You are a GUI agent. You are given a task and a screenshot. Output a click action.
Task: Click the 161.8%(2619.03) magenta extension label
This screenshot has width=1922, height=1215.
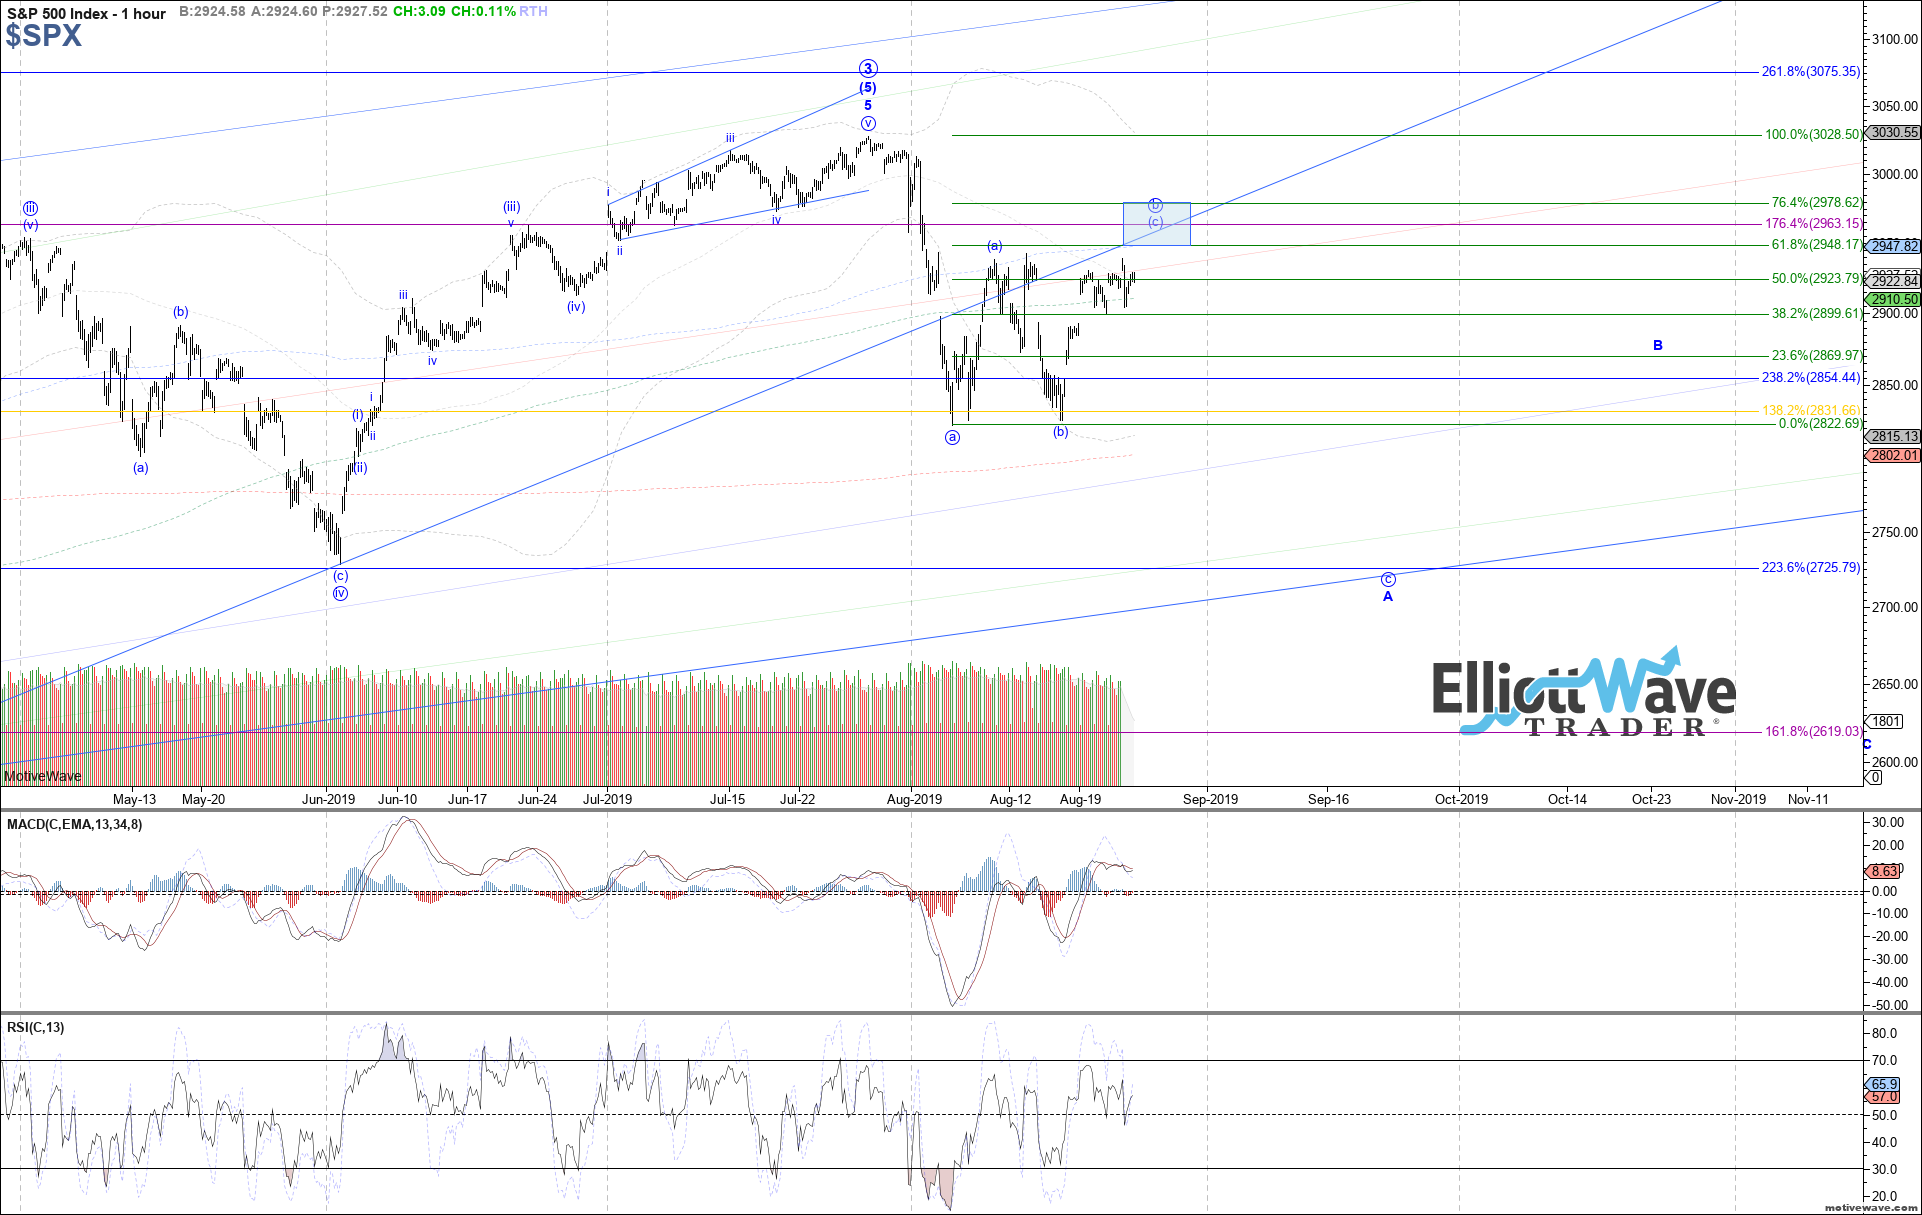tap(1814, 731)
